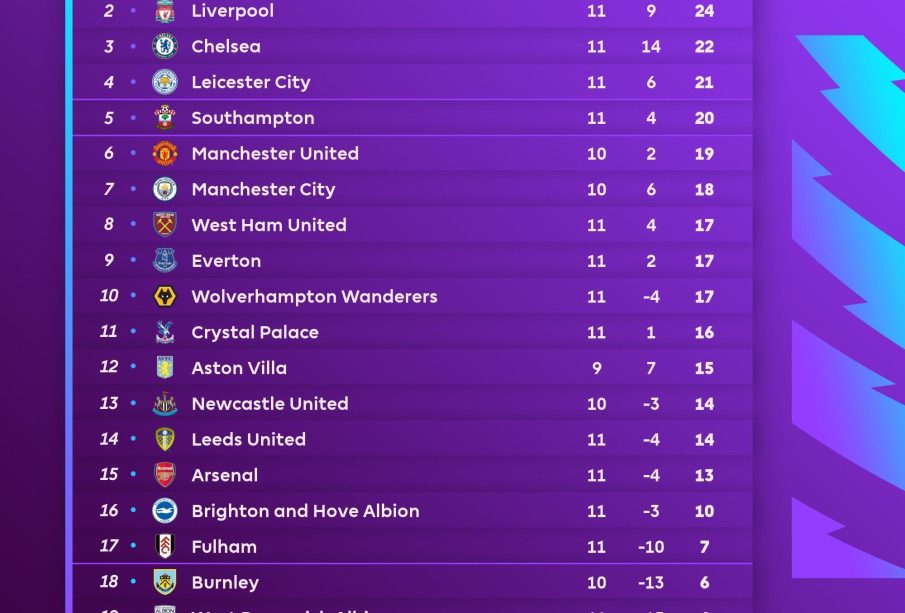
Task: Click the Southampton club crest
Action: pos(165,118)
